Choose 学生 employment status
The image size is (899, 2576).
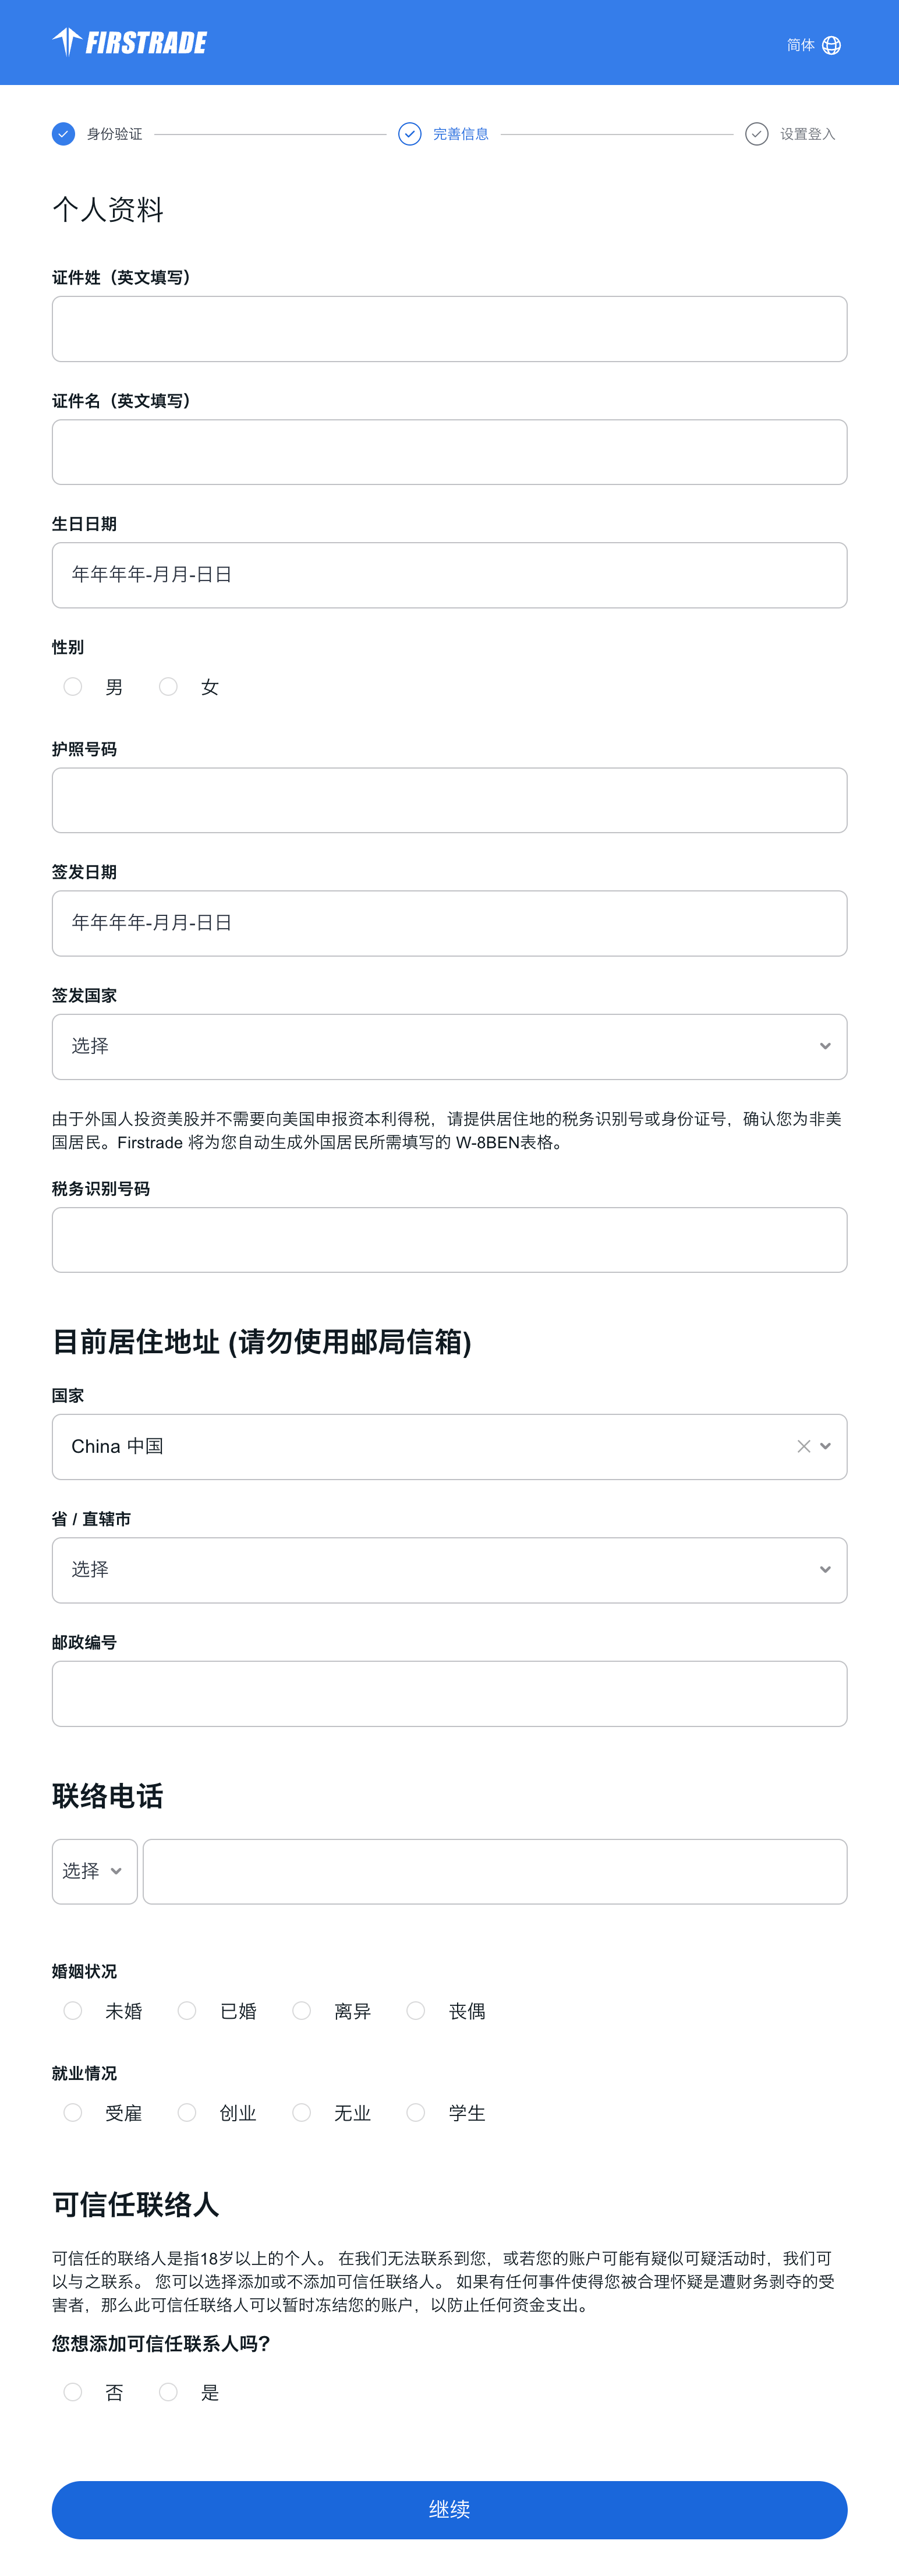(x=416, y=2112)
